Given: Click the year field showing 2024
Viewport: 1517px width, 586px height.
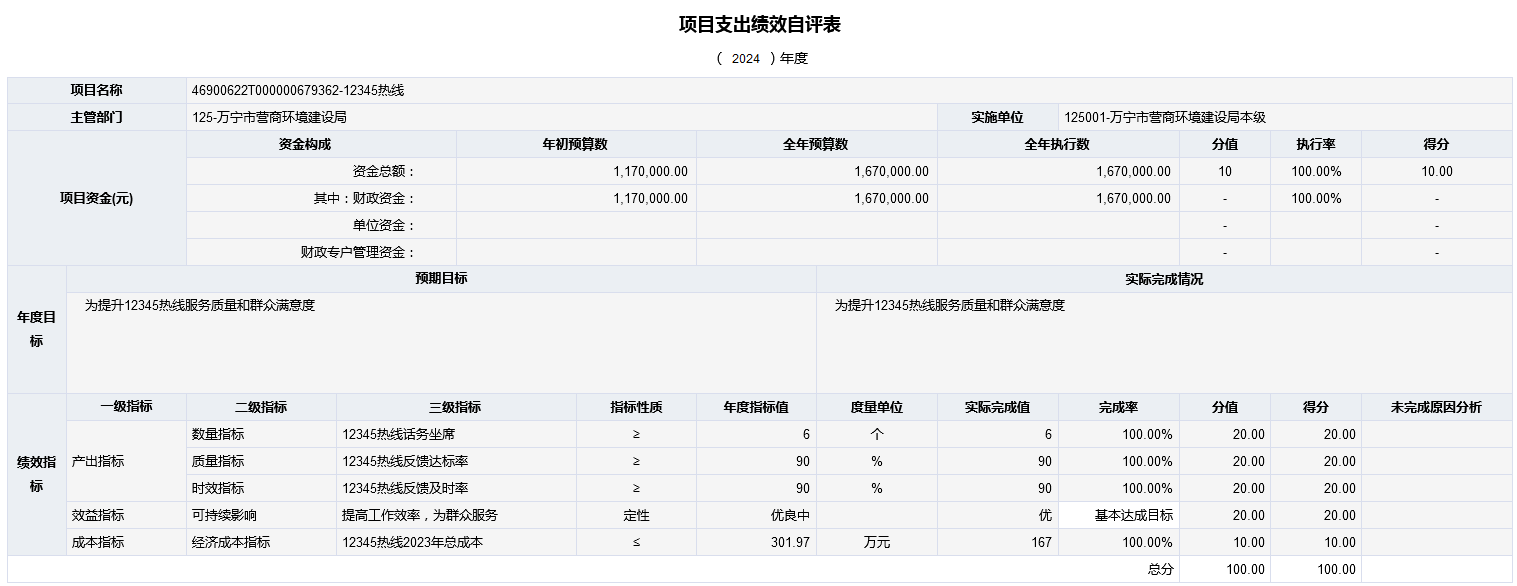Looking at the screenshot, I should pos(745,59).
